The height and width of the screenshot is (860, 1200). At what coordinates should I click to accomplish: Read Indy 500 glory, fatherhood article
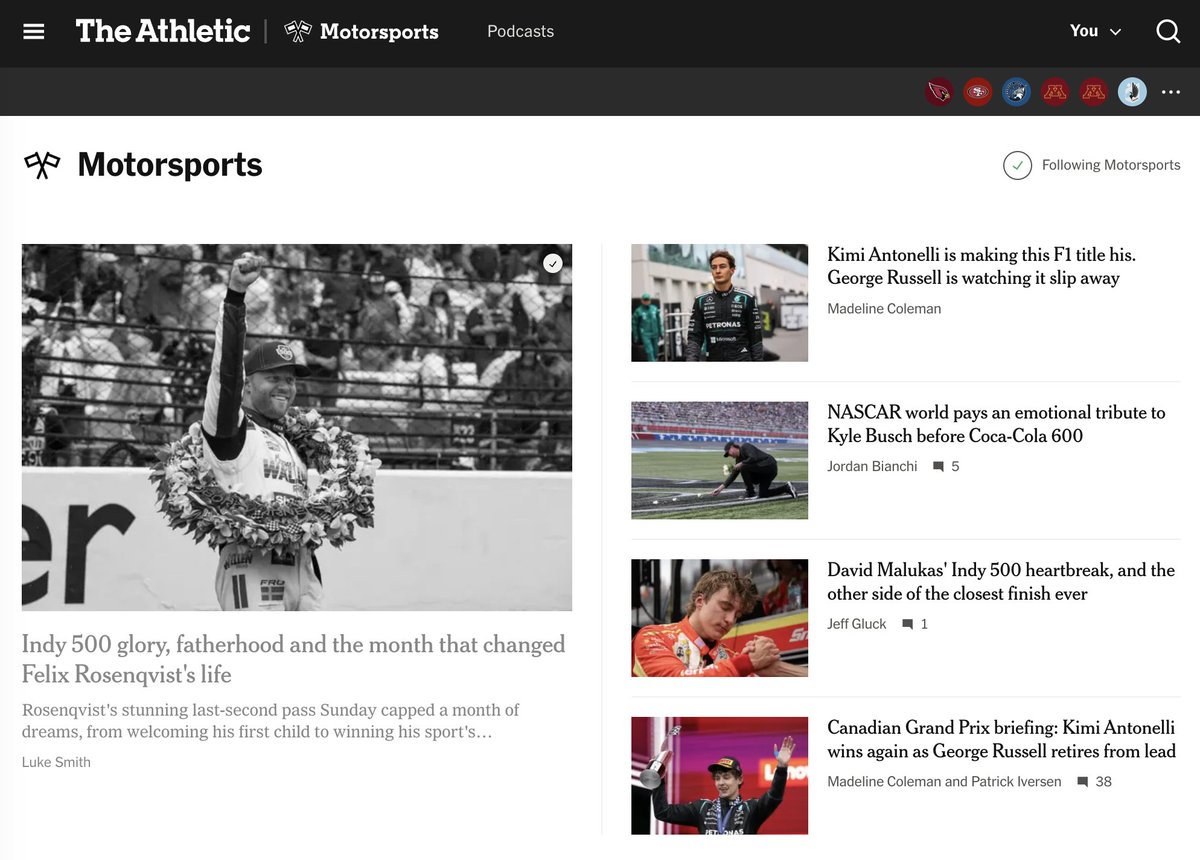(294, 659)
